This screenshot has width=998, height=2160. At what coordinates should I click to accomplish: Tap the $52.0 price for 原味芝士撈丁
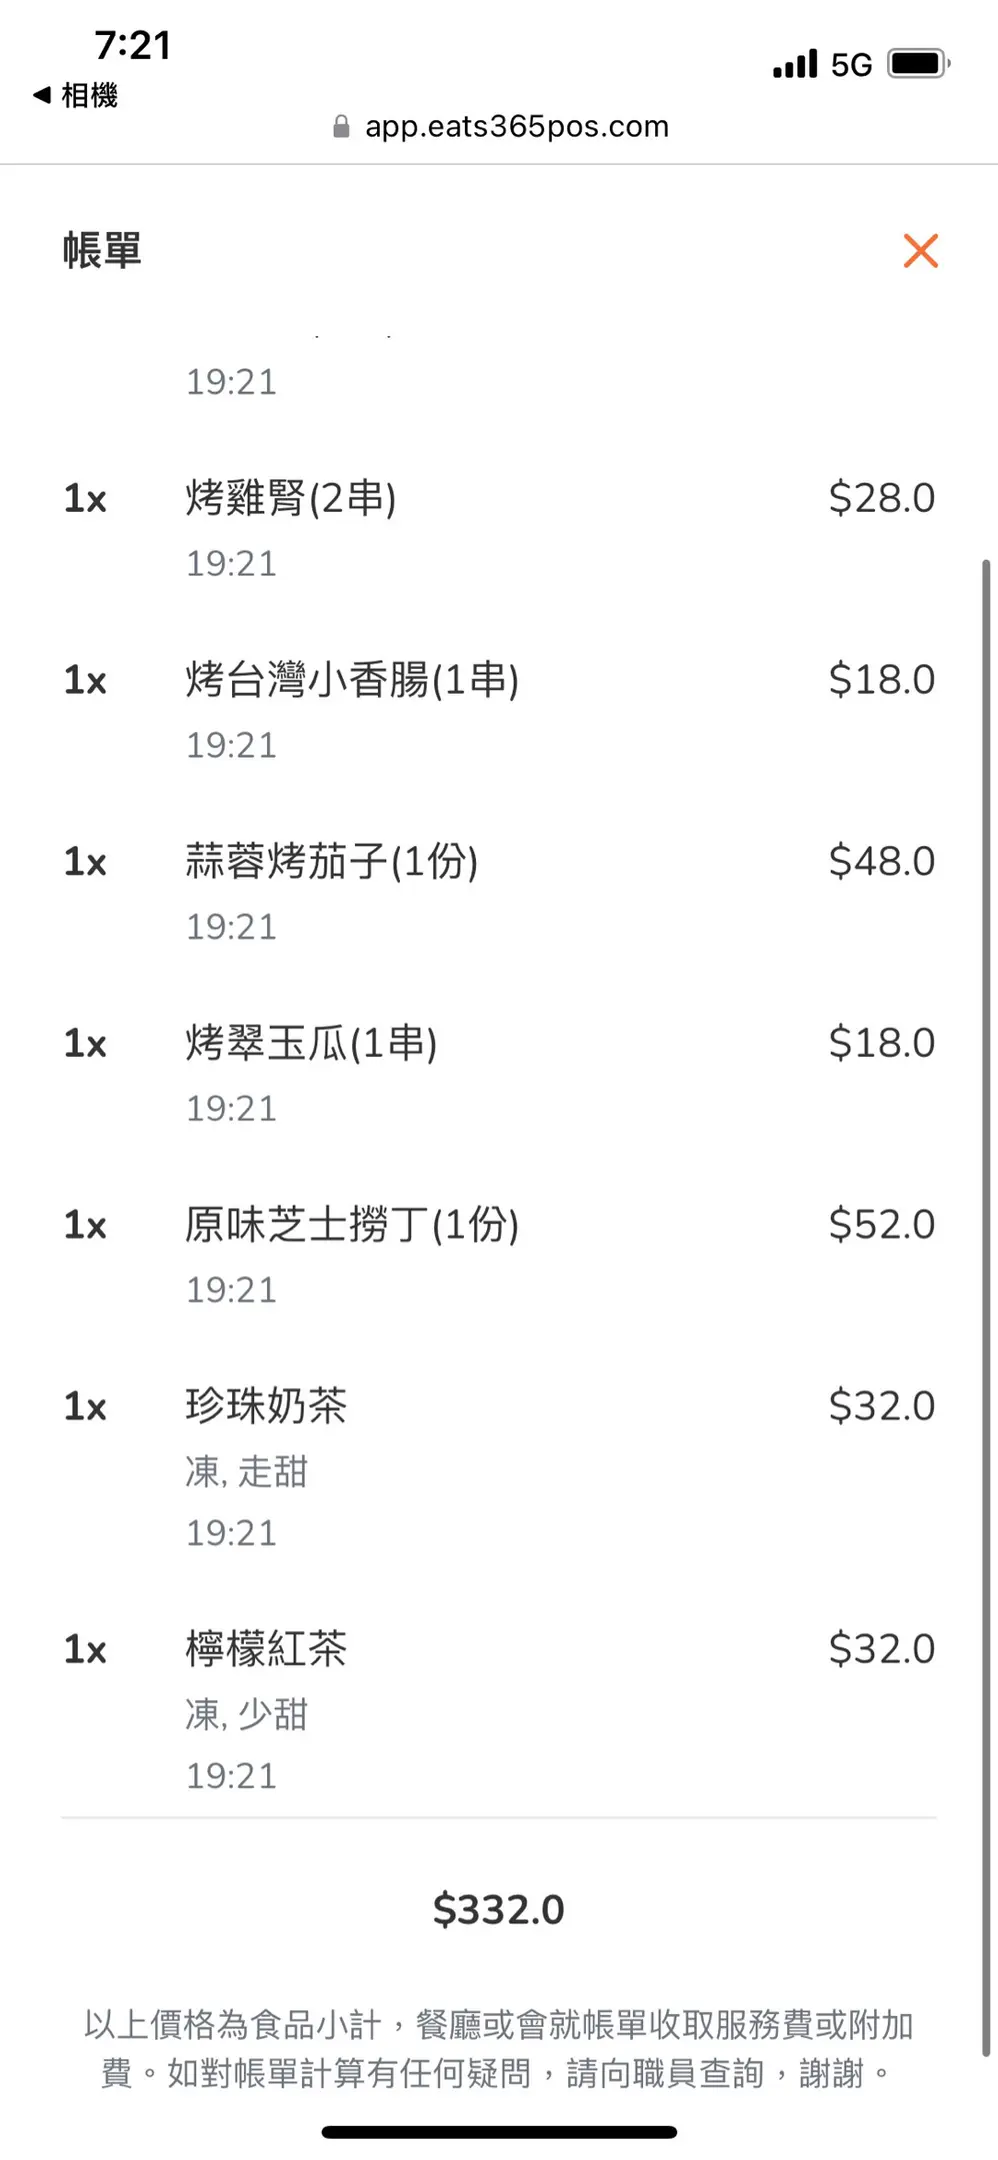point(881,1224)
